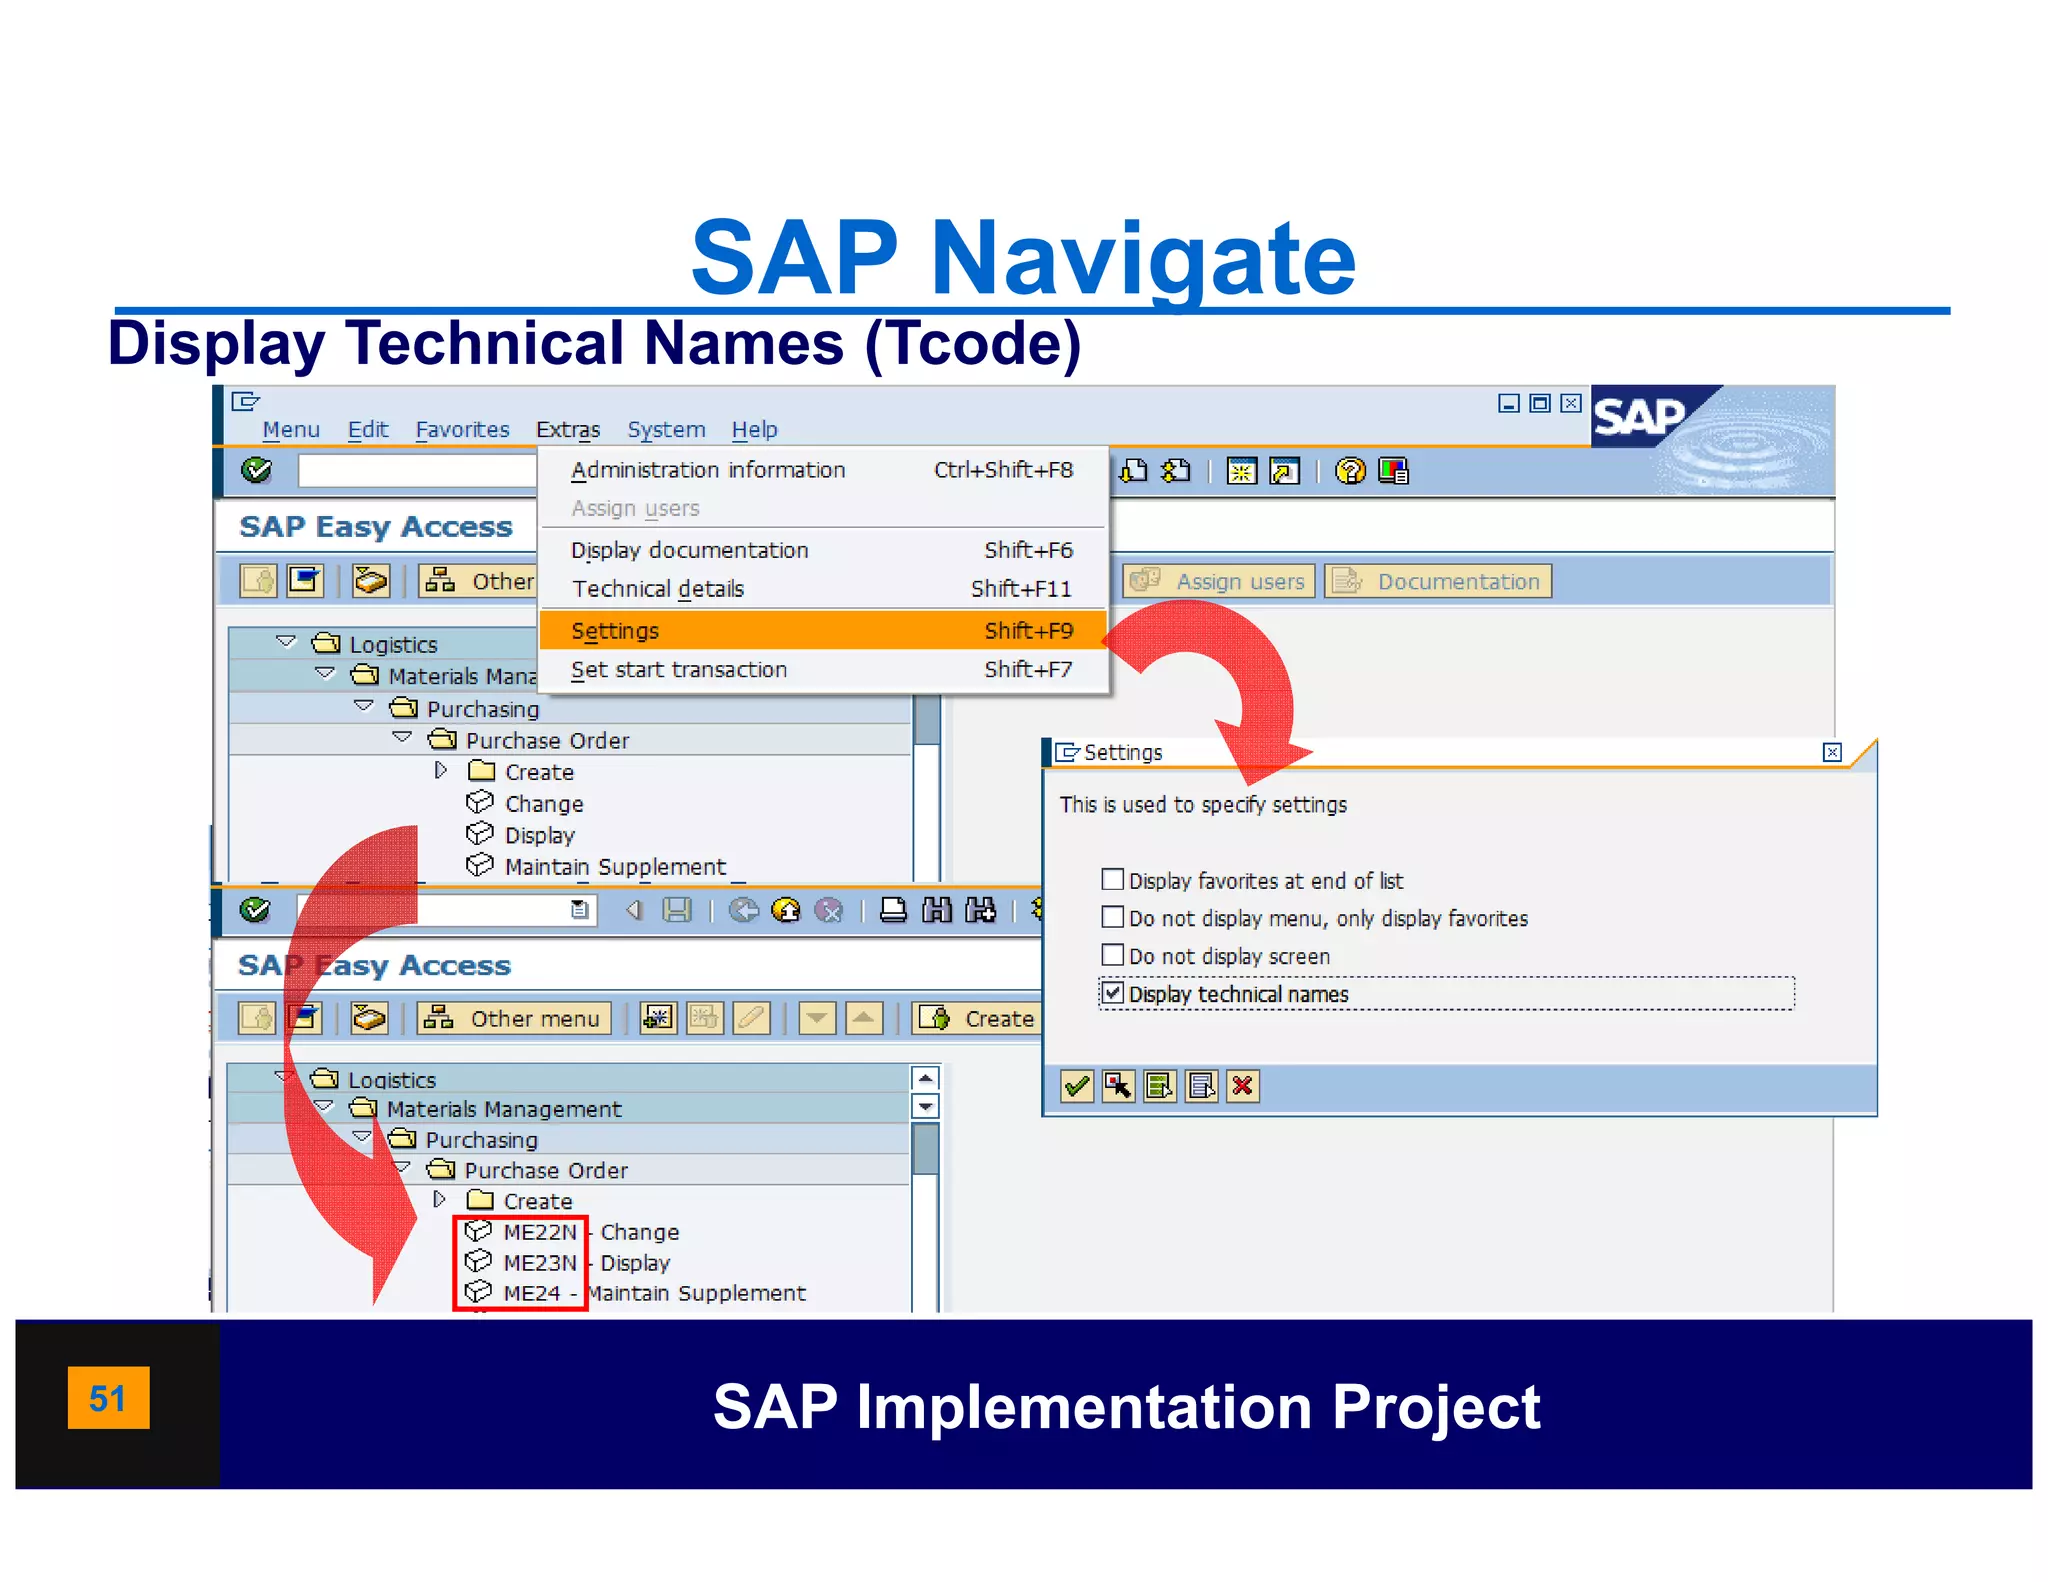Check Do not display screen option
2048x1582 pixels.
1113,955
